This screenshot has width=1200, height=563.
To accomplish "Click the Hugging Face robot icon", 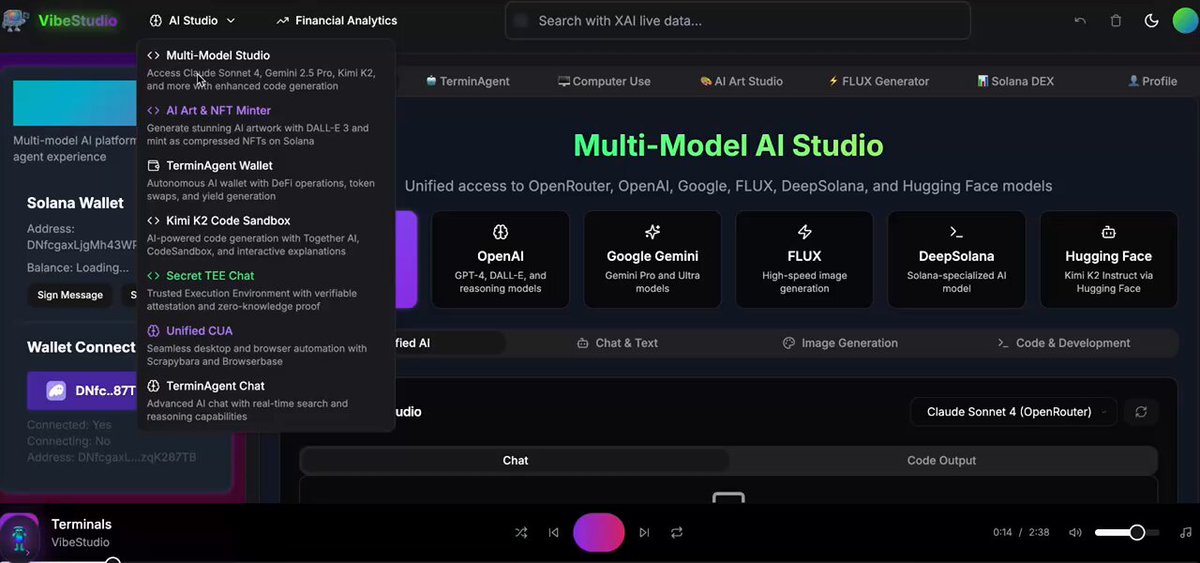I will tap(1108, 232).
